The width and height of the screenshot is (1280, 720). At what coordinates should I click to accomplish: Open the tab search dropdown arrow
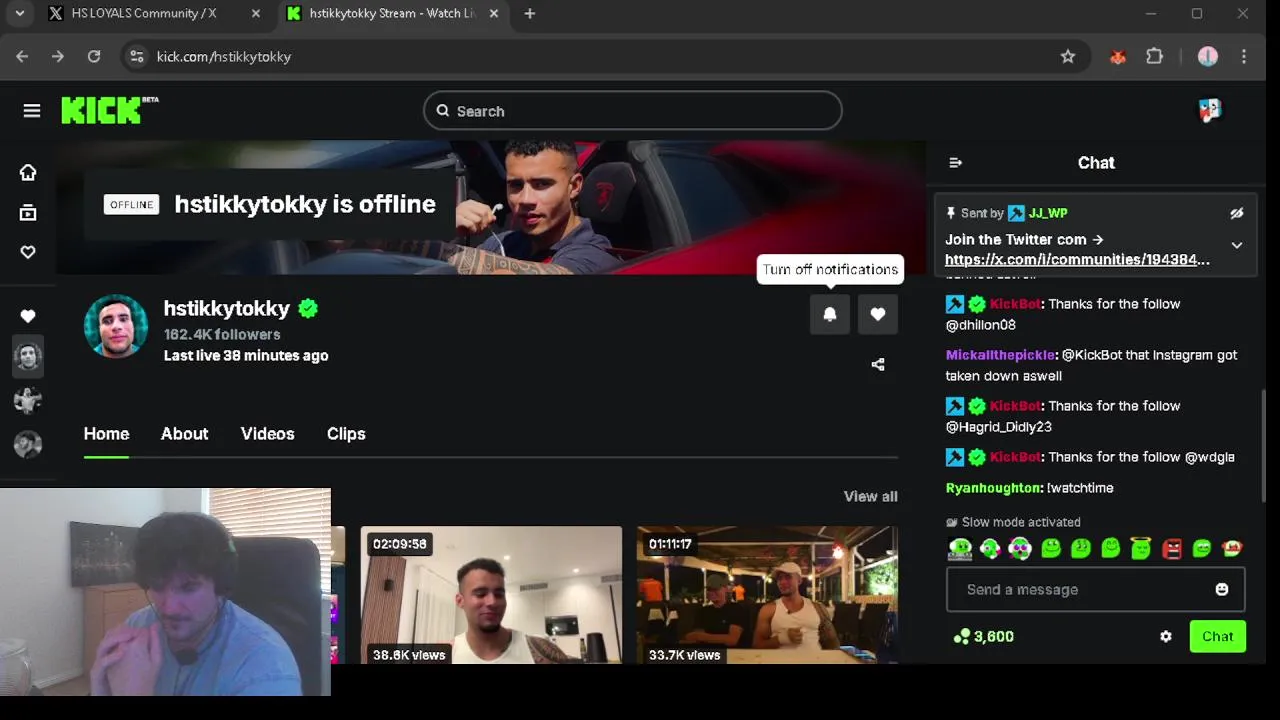(19, 14)
